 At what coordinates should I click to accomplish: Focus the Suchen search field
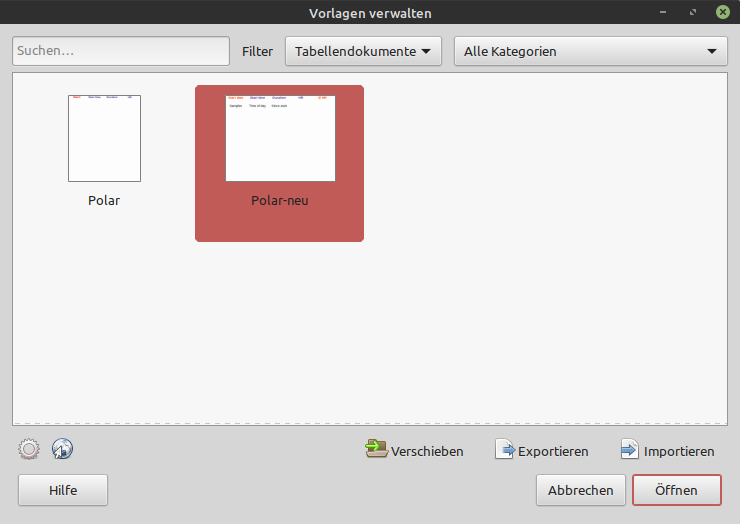pos(121,51)
